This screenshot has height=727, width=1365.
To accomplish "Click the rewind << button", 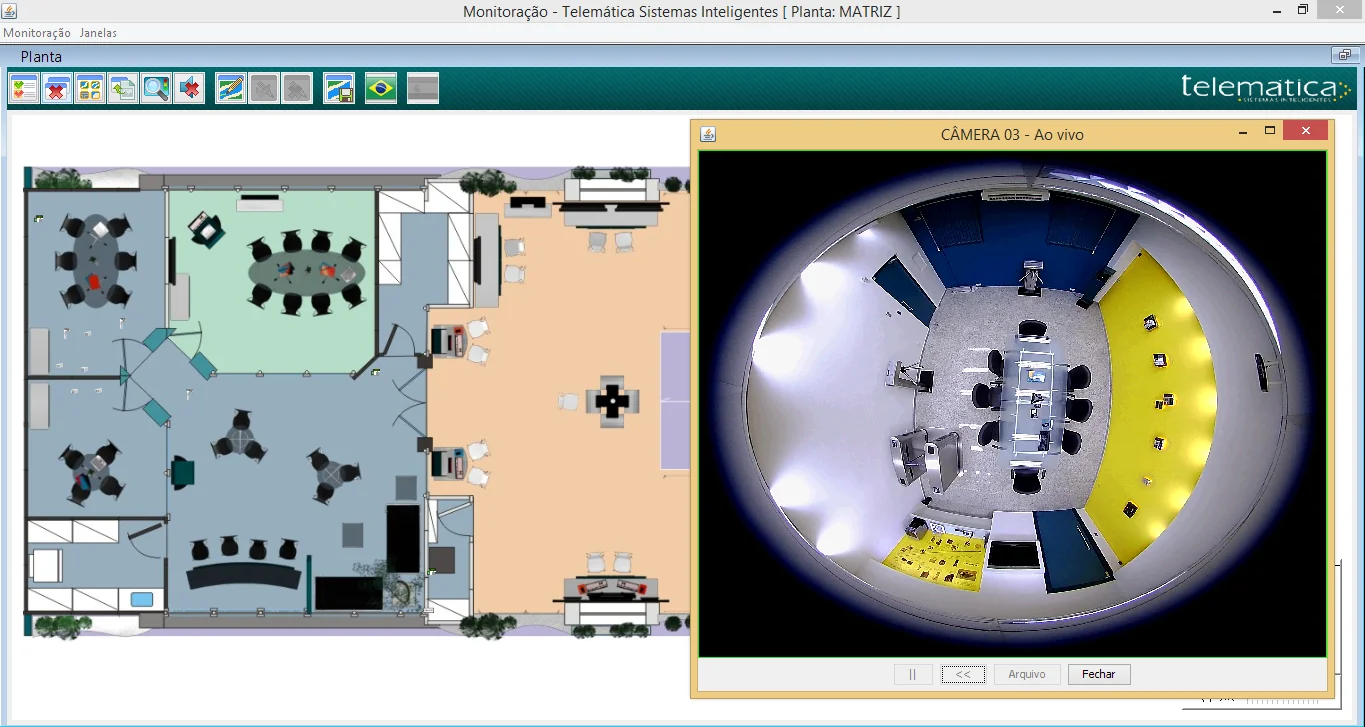I will (x=963, y=674).
